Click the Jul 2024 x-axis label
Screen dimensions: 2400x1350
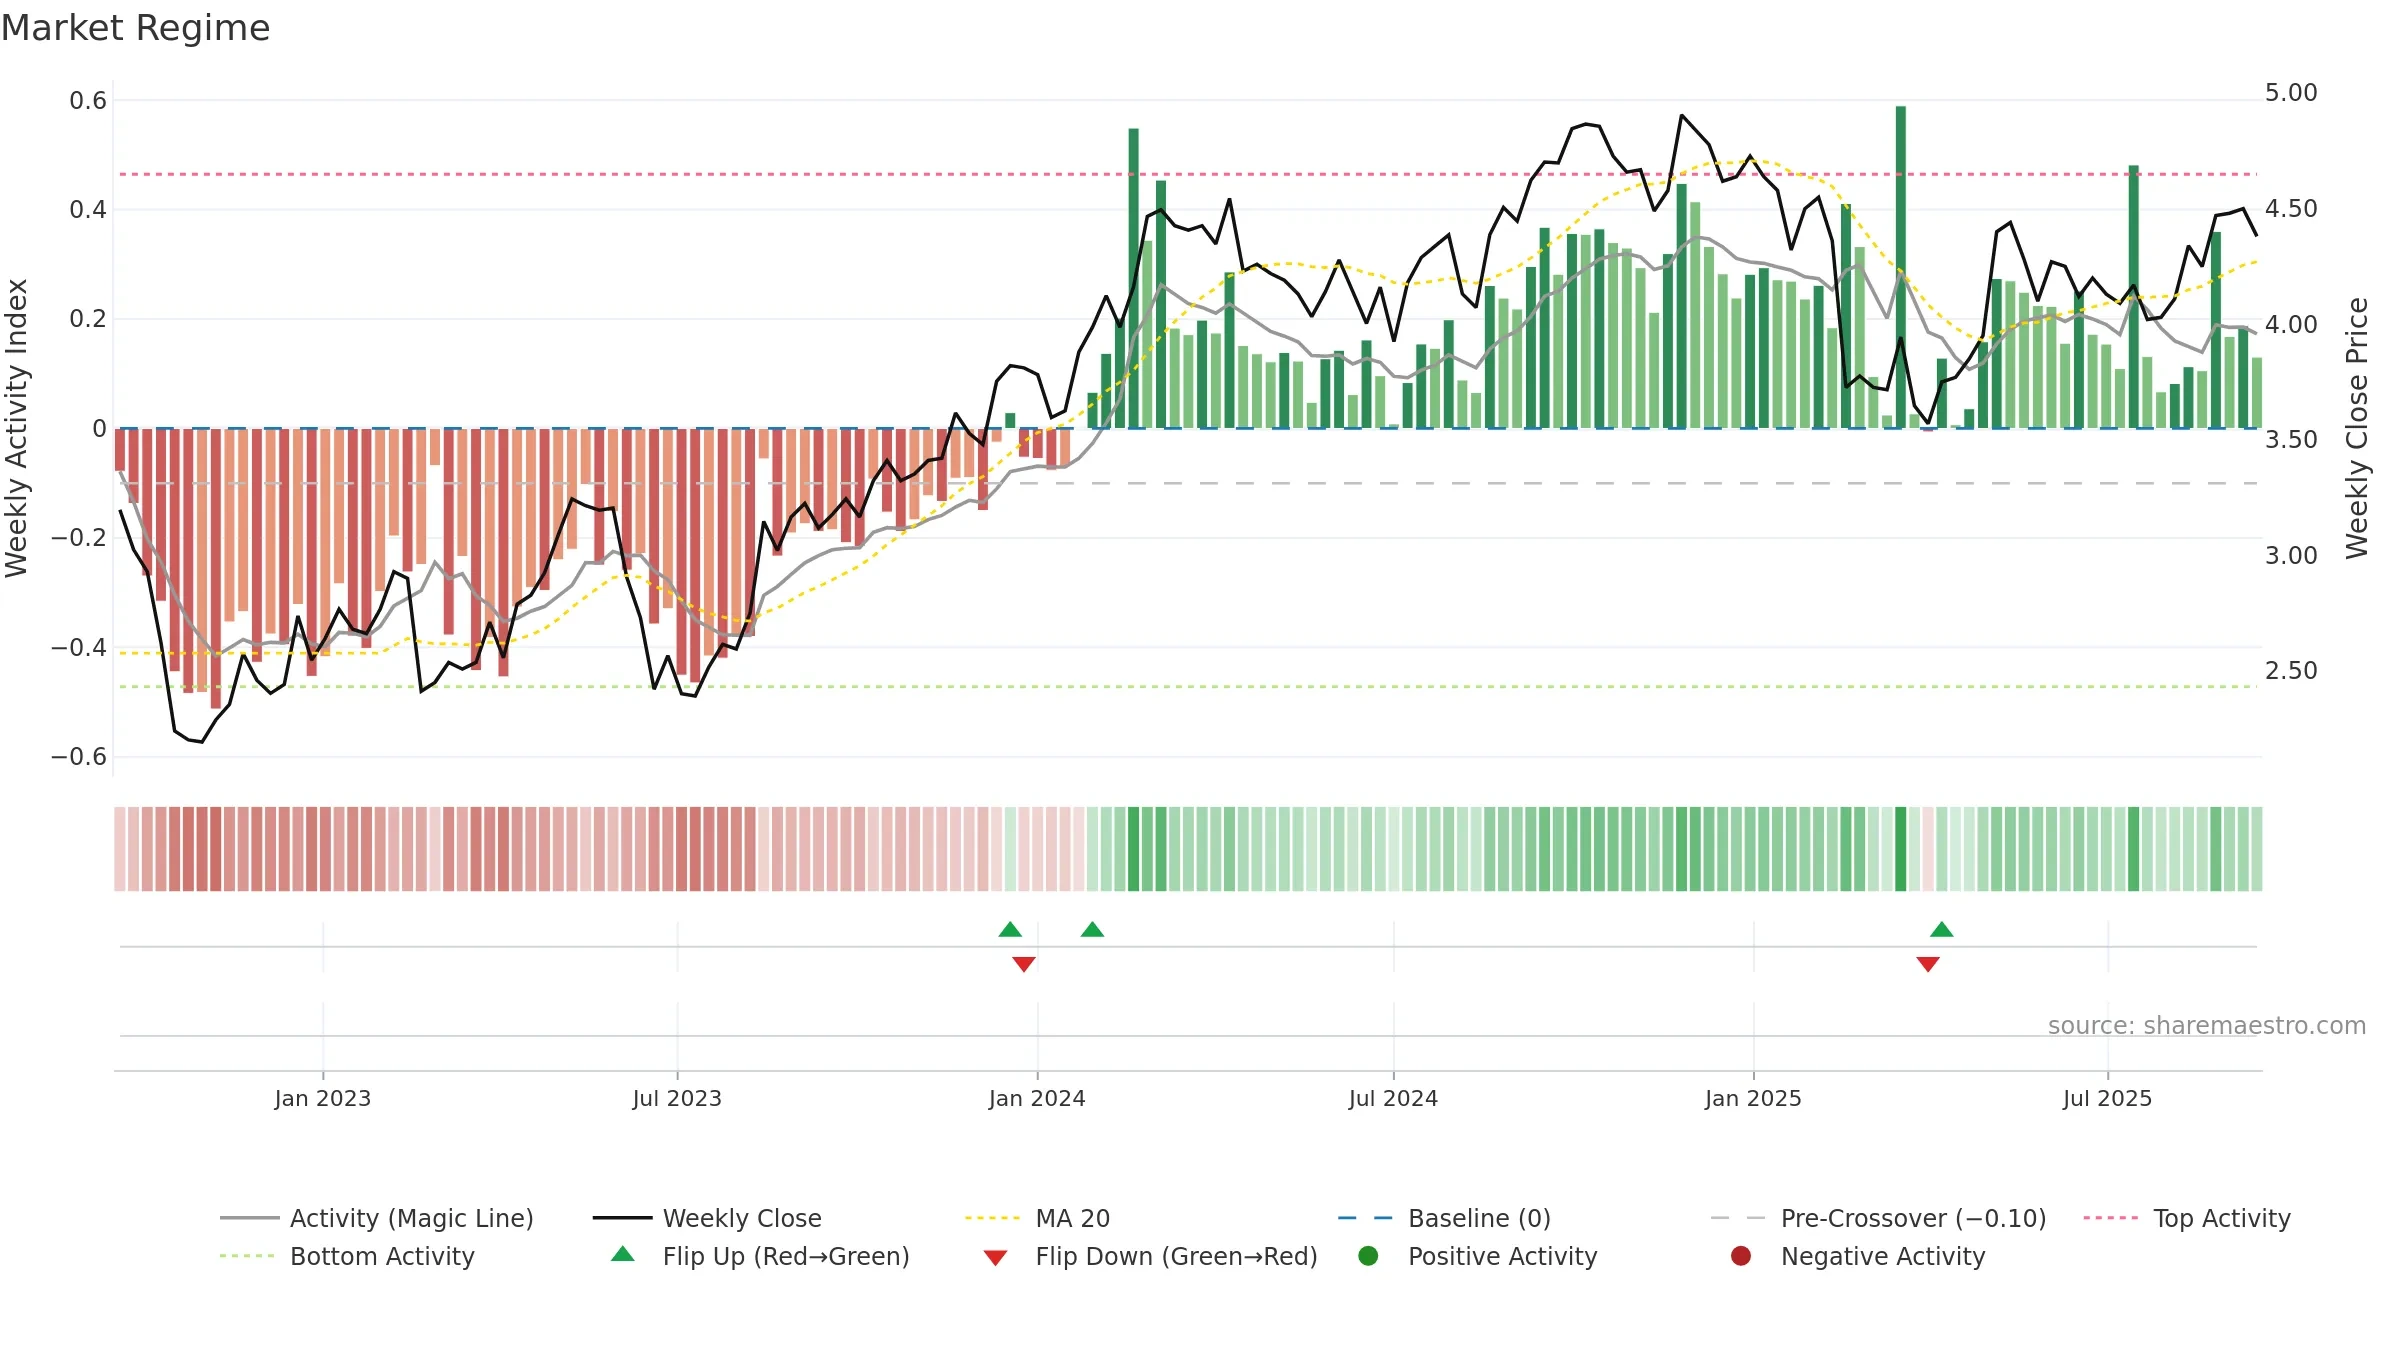pyautogui.click(x=1393, y=1098)
